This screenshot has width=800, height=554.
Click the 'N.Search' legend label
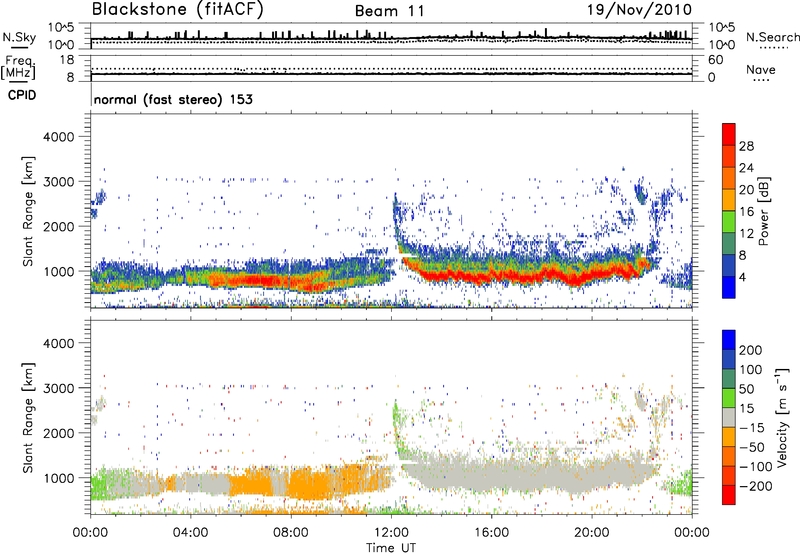[773, 37]
